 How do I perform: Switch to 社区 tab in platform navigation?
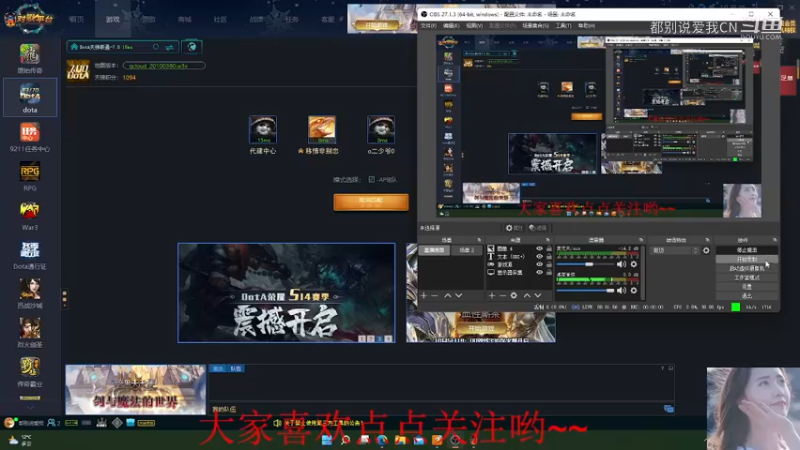[220, 19]
